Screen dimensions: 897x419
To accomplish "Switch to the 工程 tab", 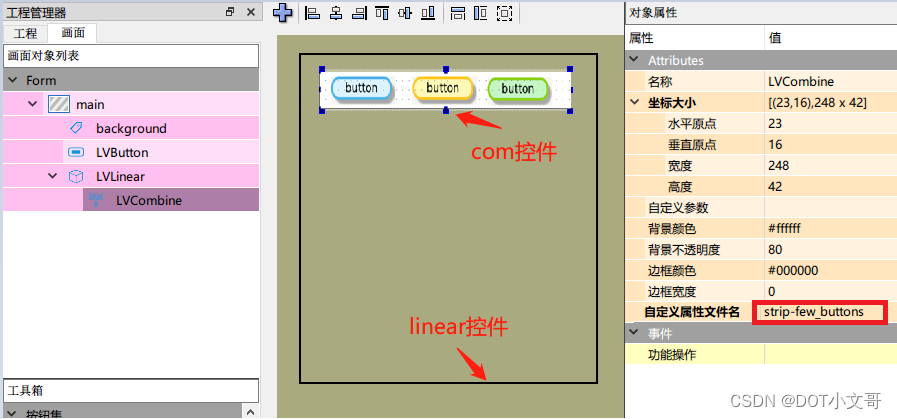I will pyautogui.click(x=25, y=33).
